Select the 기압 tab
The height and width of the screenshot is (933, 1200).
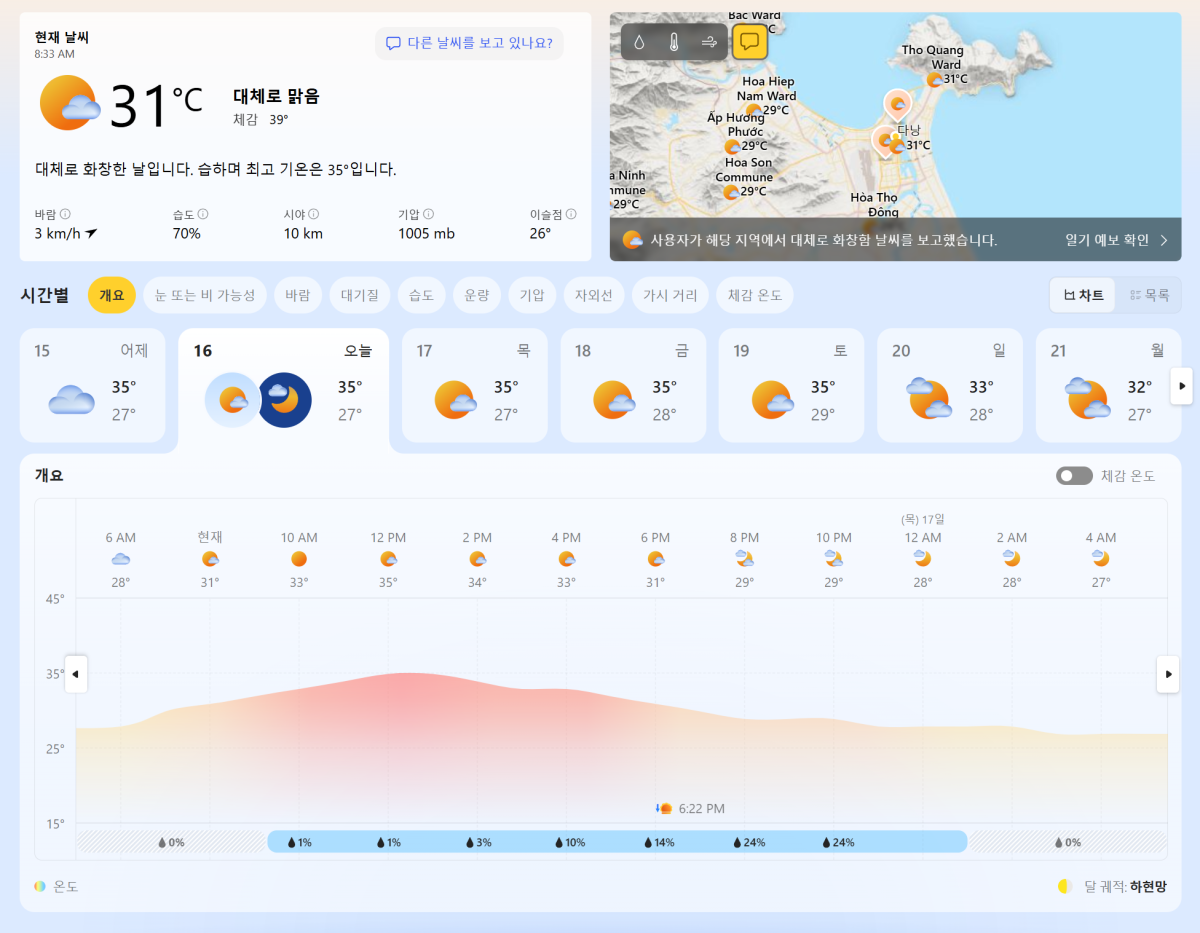tap(531, 295)
